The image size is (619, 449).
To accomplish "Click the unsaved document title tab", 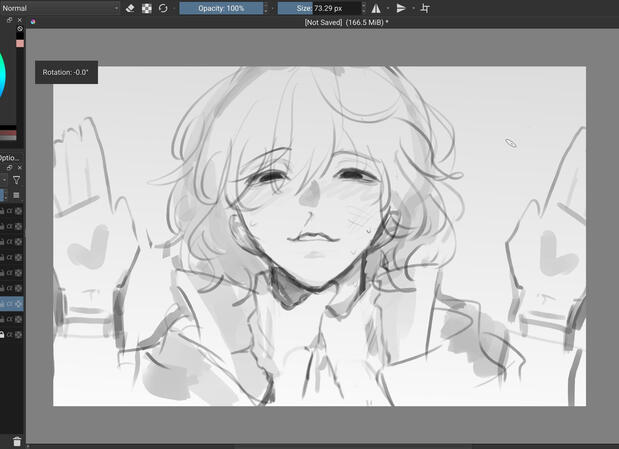I will click(346, 21).
